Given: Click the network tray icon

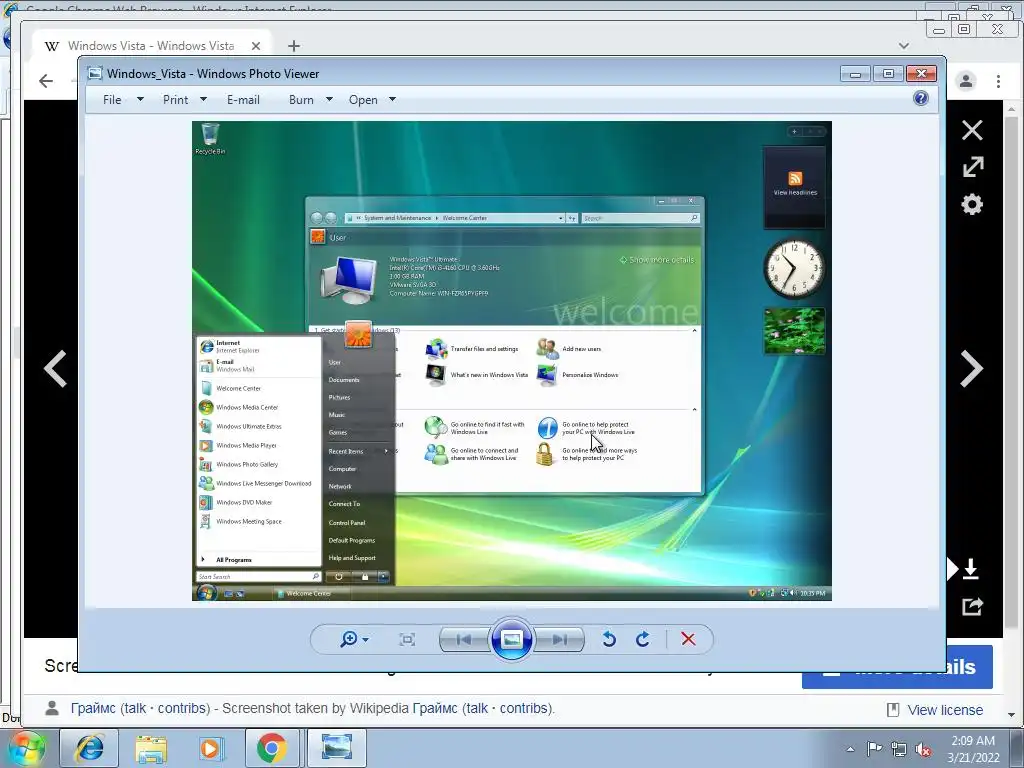Looking at the screenshot, I should point(899,749).
